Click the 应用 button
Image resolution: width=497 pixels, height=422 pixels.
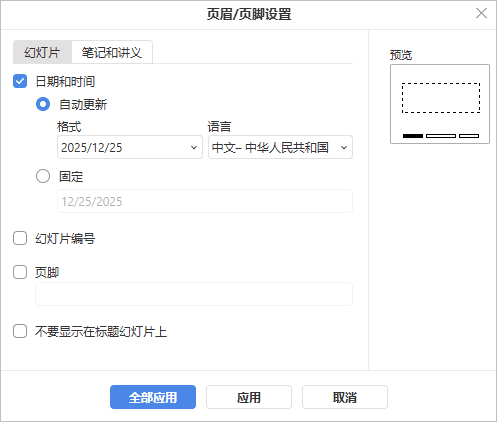[x=249, y=397]
